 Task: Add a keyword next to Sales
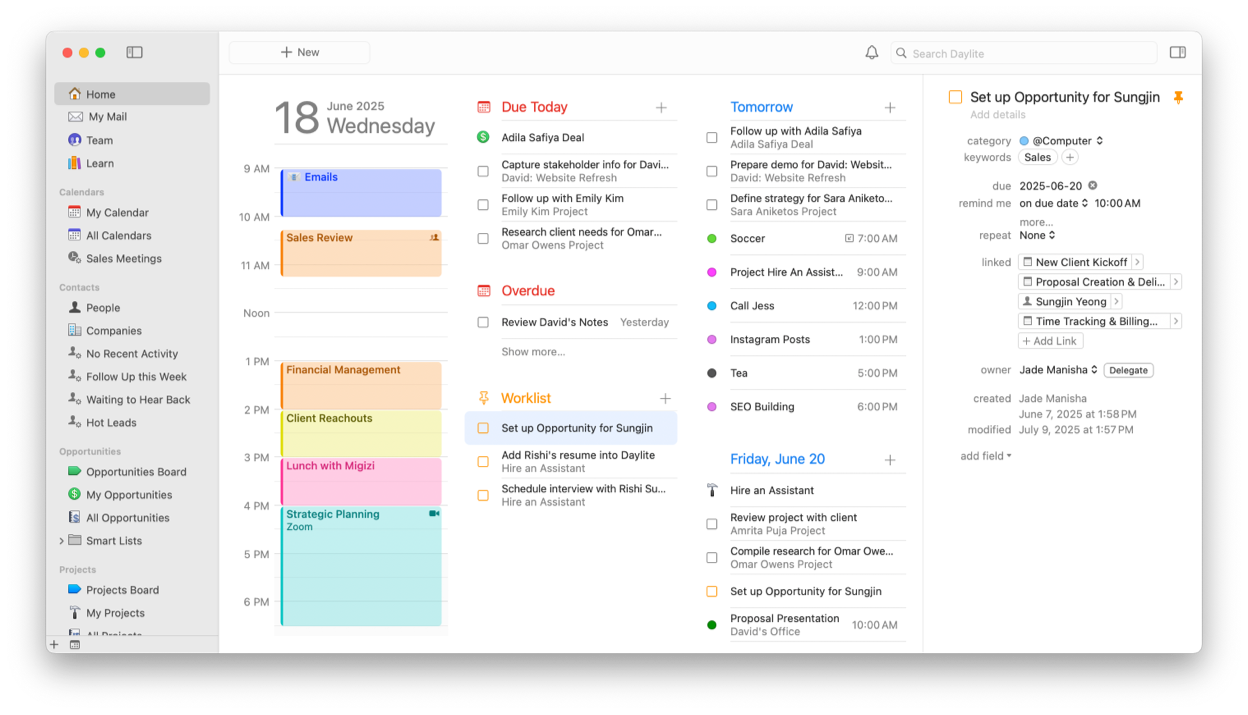1070,158
